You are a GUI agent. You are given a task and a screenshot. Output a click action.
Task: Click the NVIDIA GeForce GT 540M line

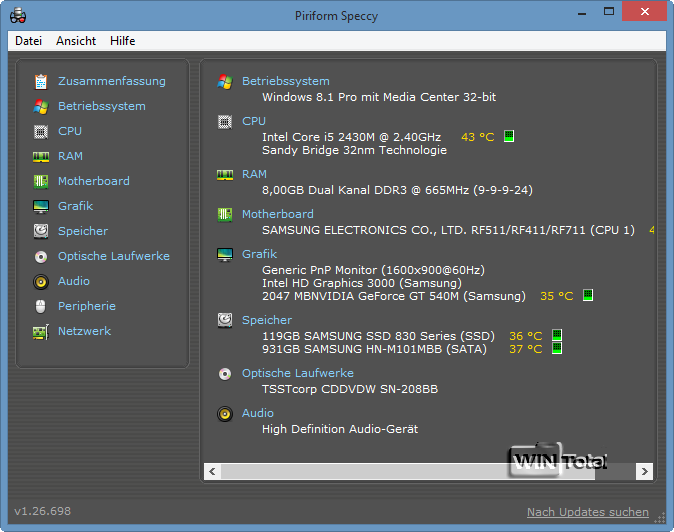[x=394, y=296]
